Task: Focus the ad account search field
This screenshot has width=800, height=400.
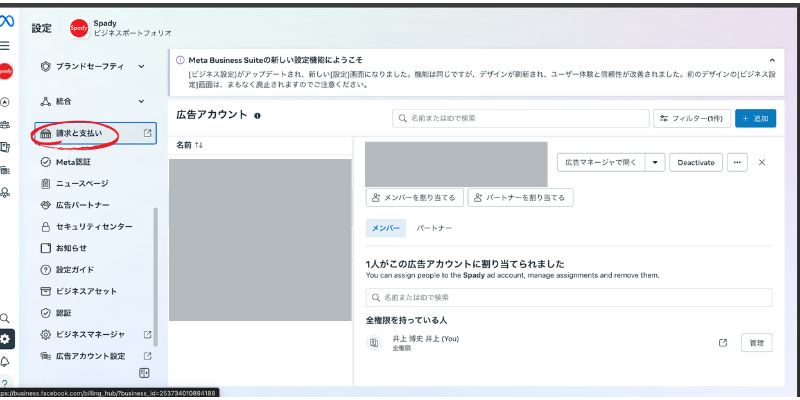Action: (521, 118)
